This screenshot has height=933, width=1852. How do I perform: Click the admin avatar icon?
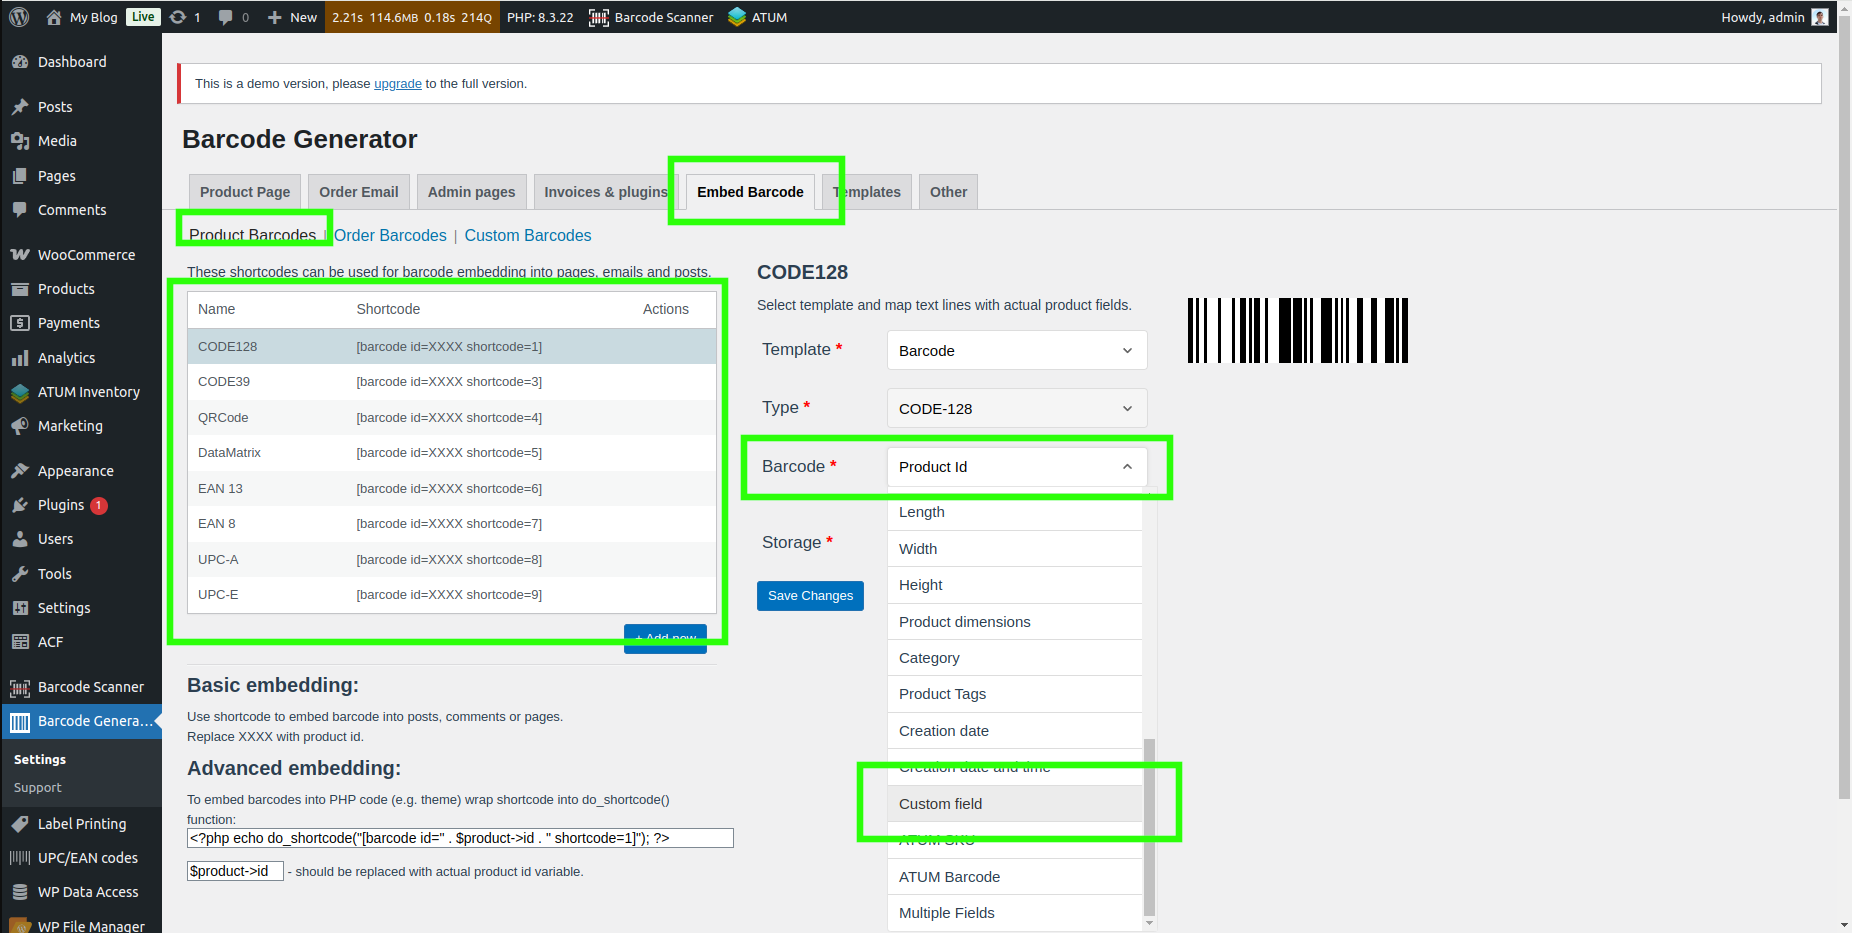click(1820, 17)
